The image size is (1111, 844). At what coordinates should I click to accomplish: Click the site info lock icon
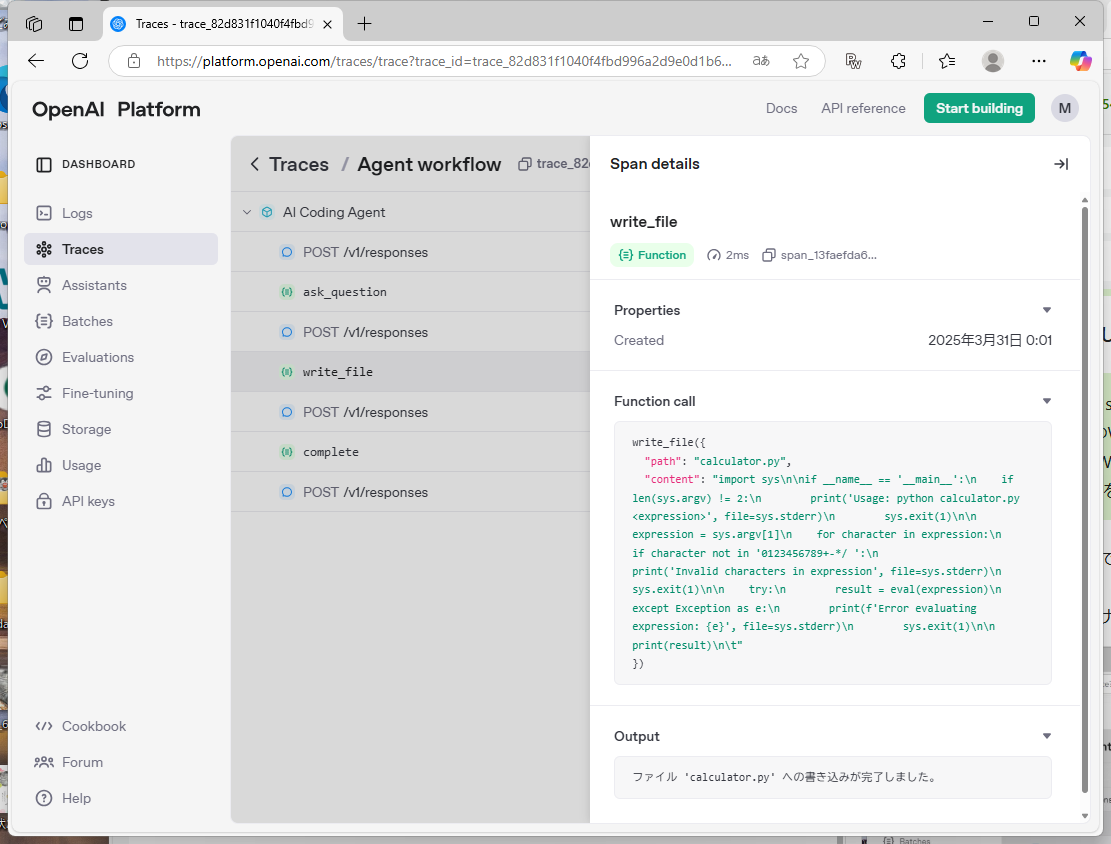click(134, 62)
